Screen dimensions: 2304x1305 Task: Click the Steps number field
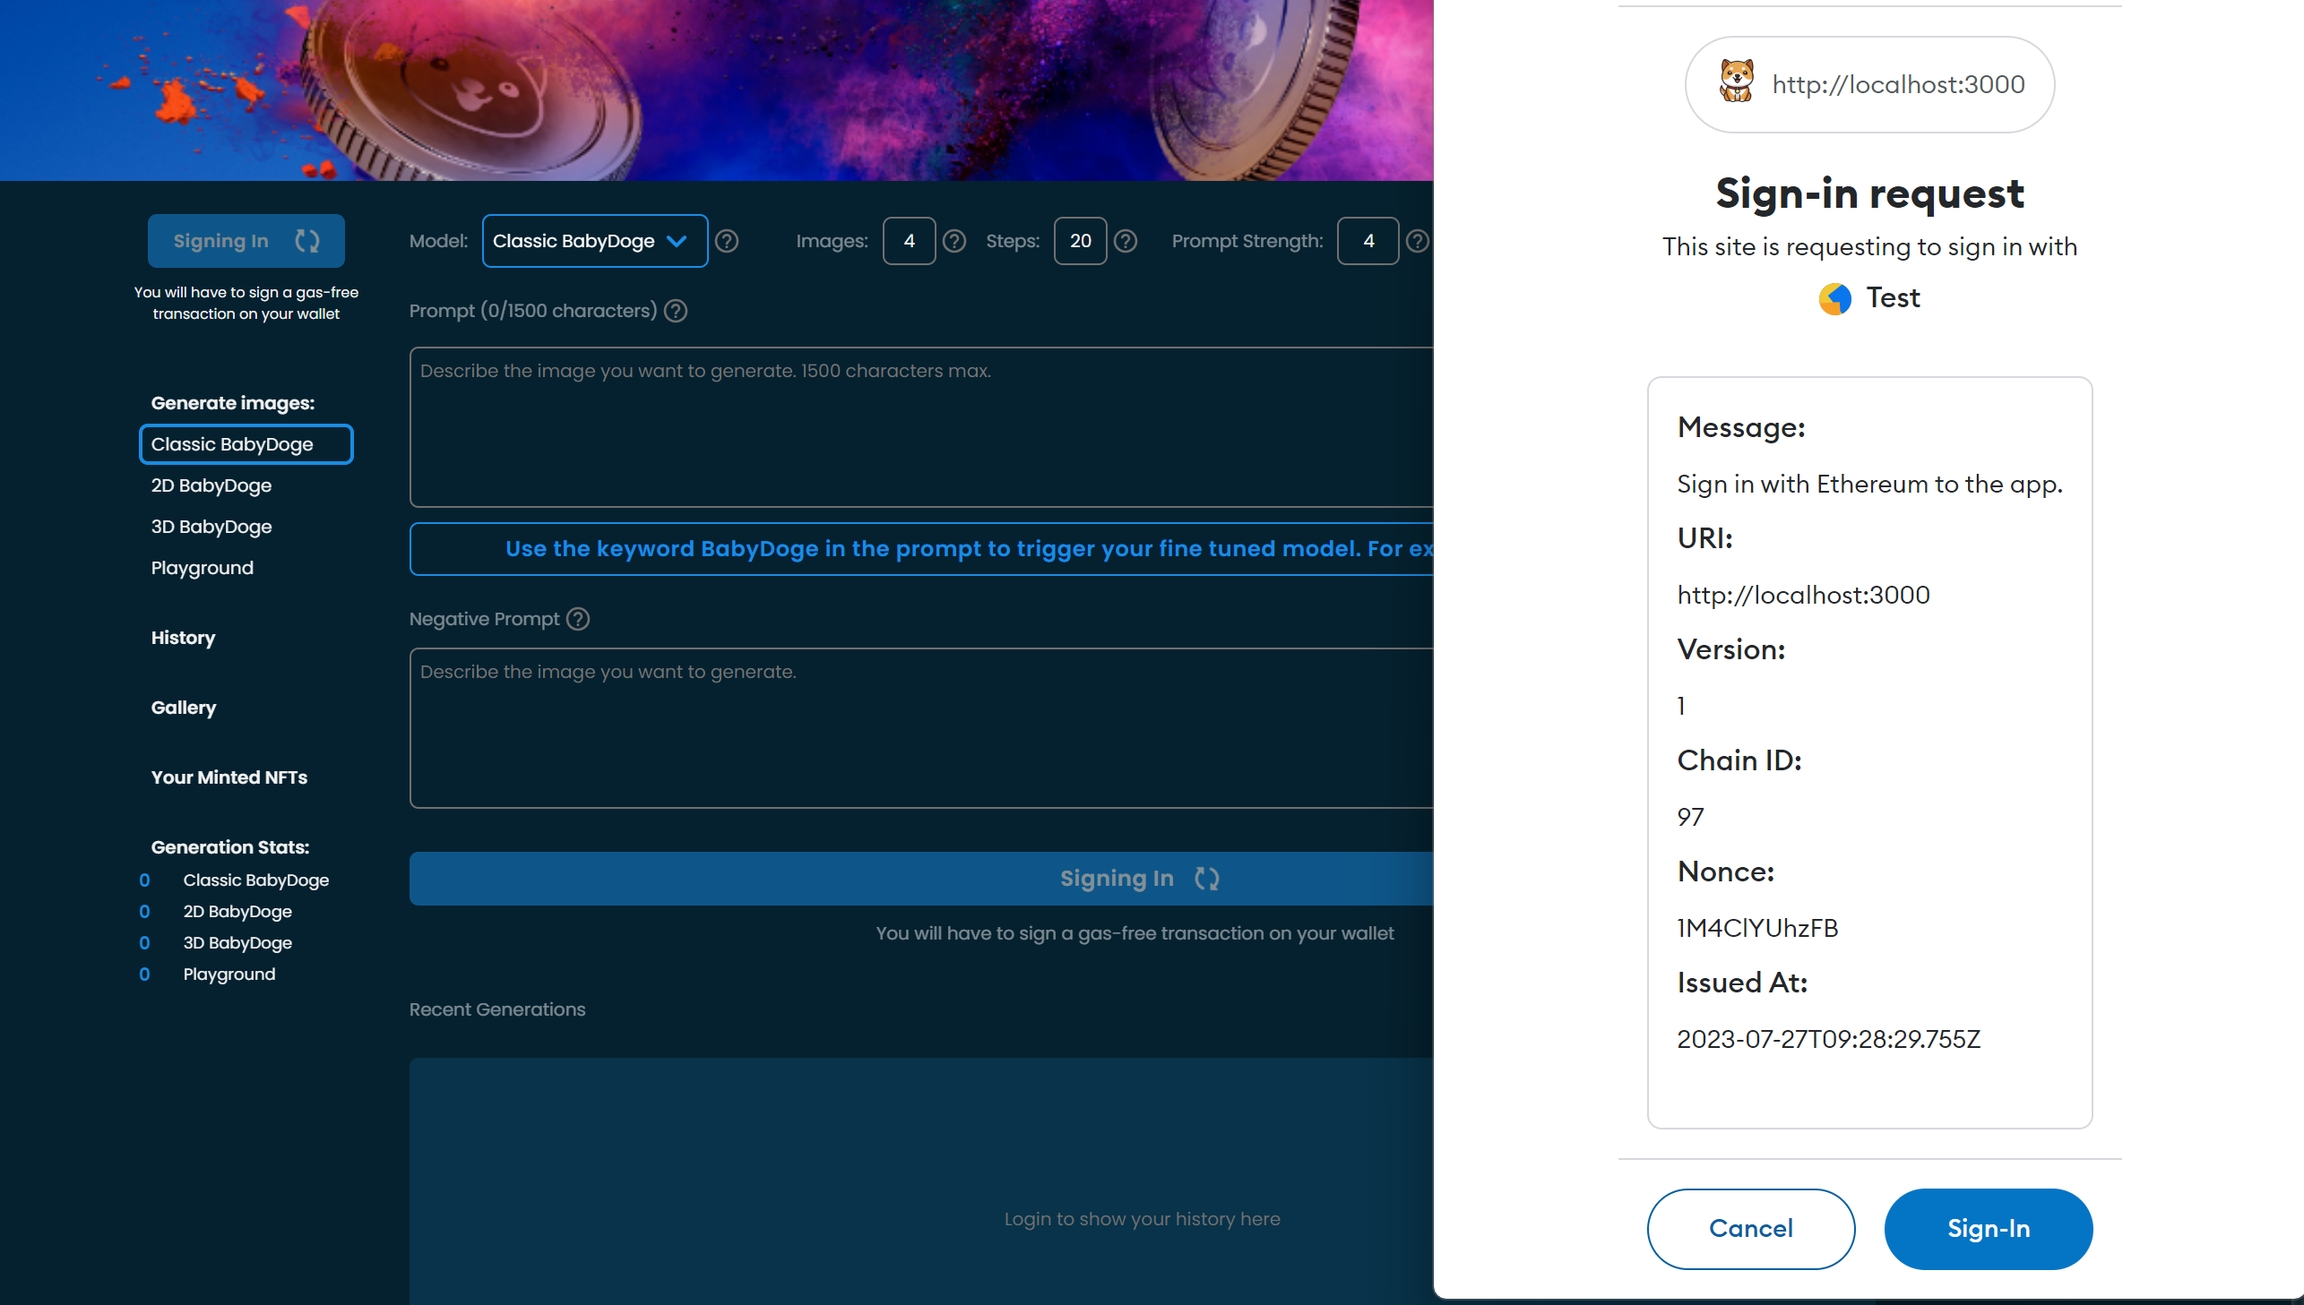point(1079,241)
